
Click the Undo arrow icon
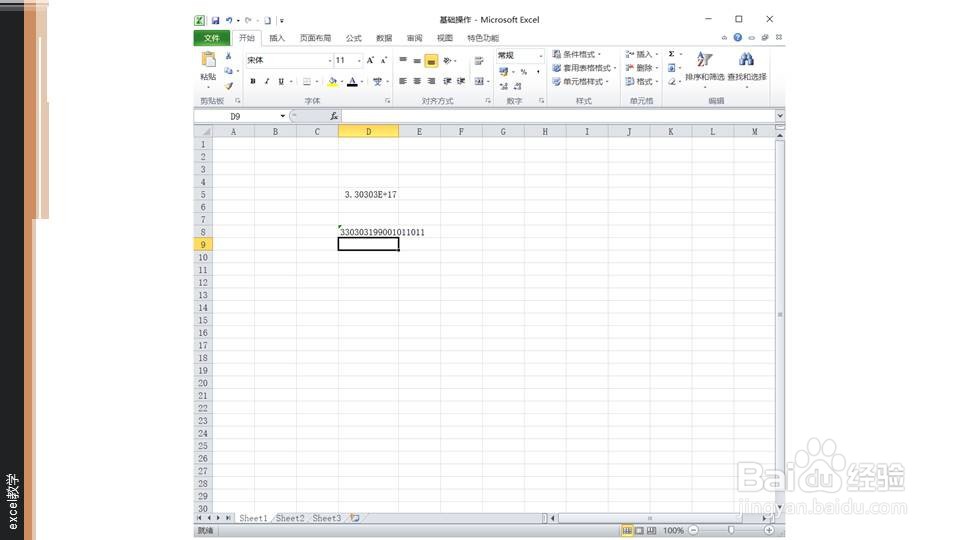point(229,20)
